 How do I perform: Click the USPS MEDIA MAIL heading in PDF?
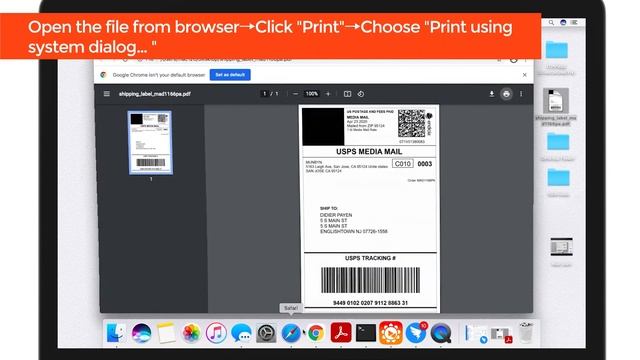coord(369,151)
